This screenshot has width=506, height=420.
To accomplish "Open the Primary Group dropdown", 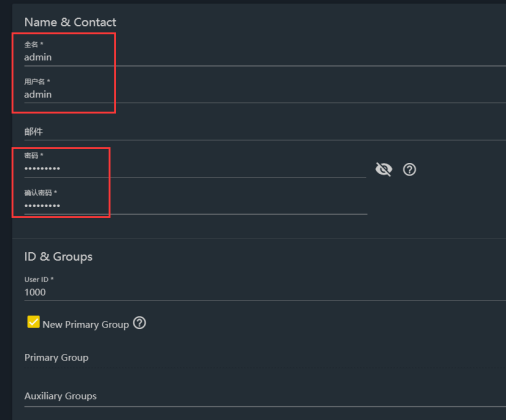I will (265, 358).
